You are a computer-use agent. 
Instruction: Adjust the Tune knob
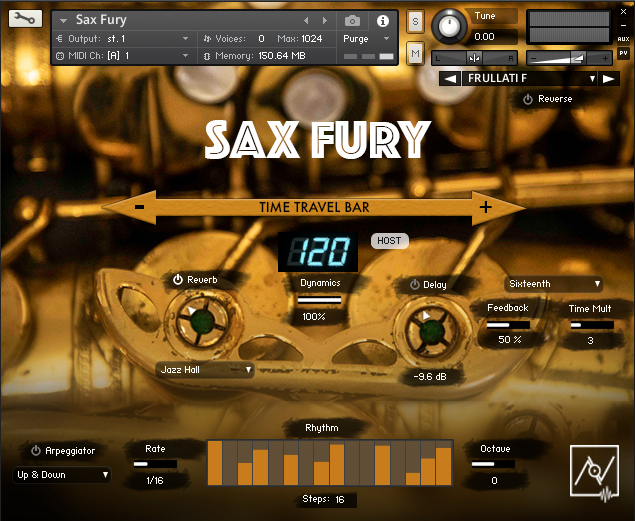click(449, 26)
